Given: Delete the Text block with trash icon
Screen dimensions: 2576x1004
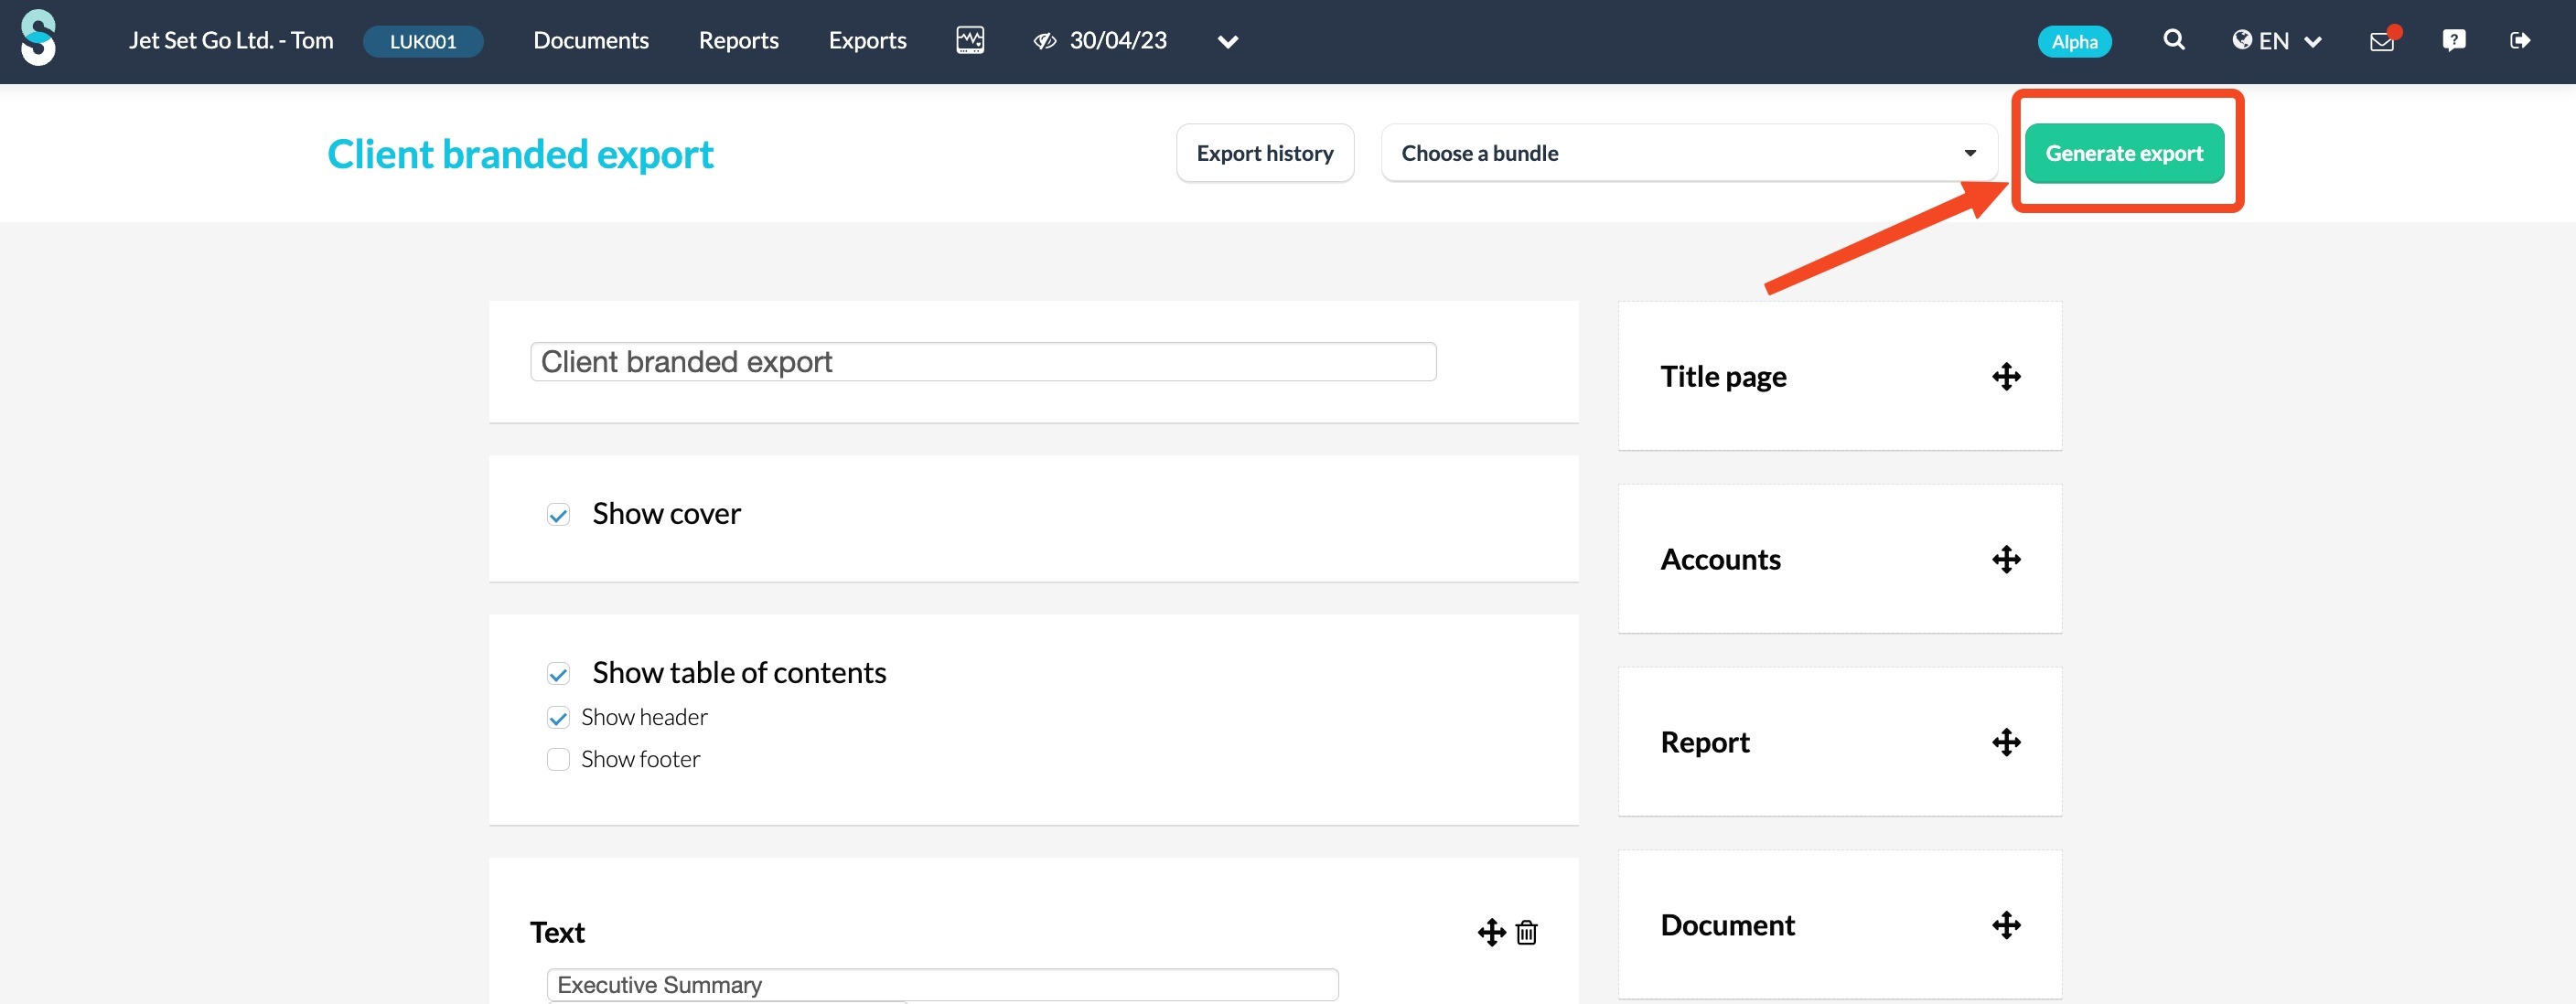Looking at the screenshot, I should pos(1526,932).
